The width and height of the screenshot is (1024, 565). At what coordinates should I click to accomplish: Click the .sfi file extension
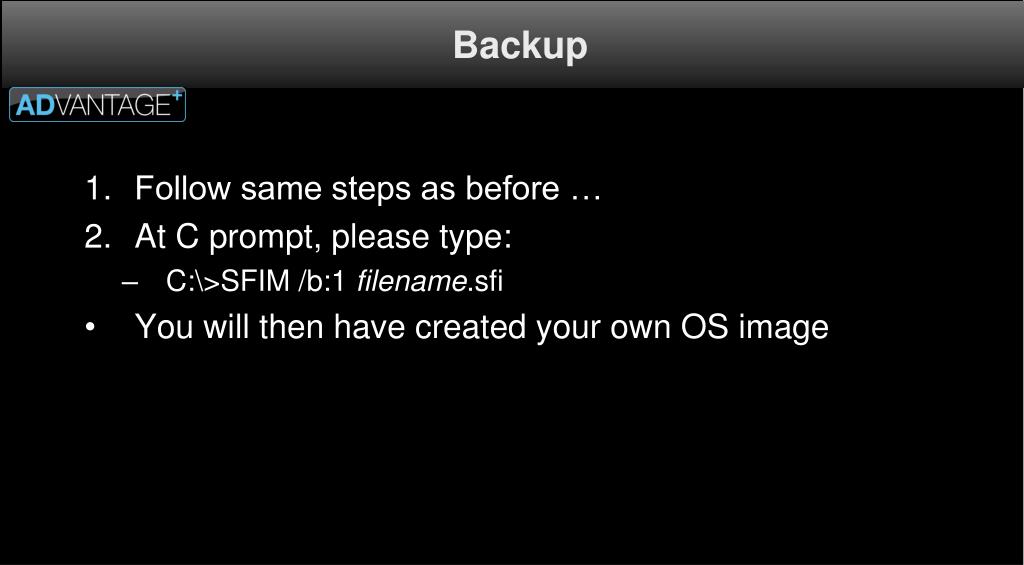(485, 282)
